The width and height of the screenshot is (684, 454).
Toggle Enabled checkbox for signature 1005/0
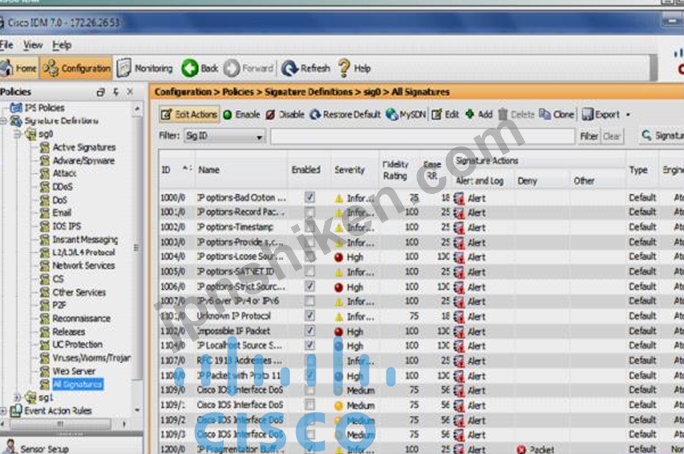309,272
